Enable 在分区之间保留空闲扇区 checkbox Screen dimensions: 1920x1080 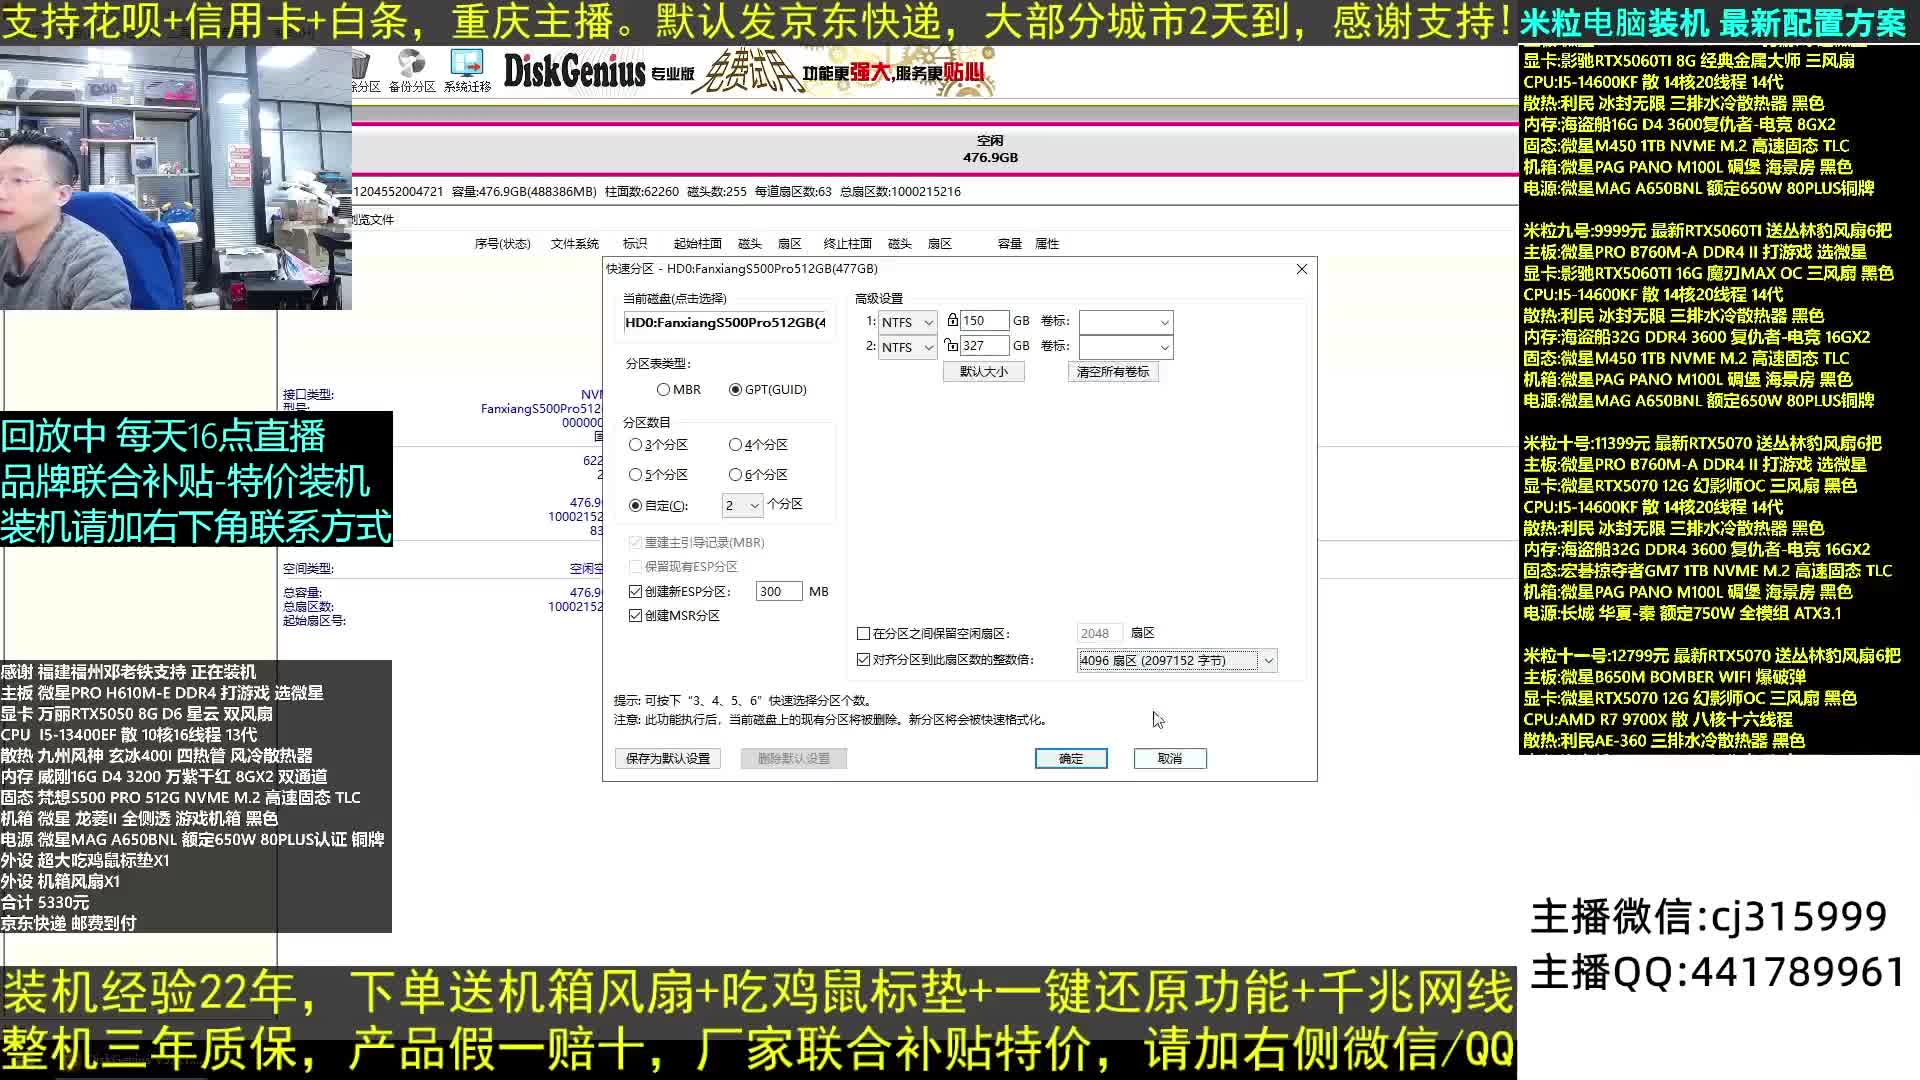864,633
